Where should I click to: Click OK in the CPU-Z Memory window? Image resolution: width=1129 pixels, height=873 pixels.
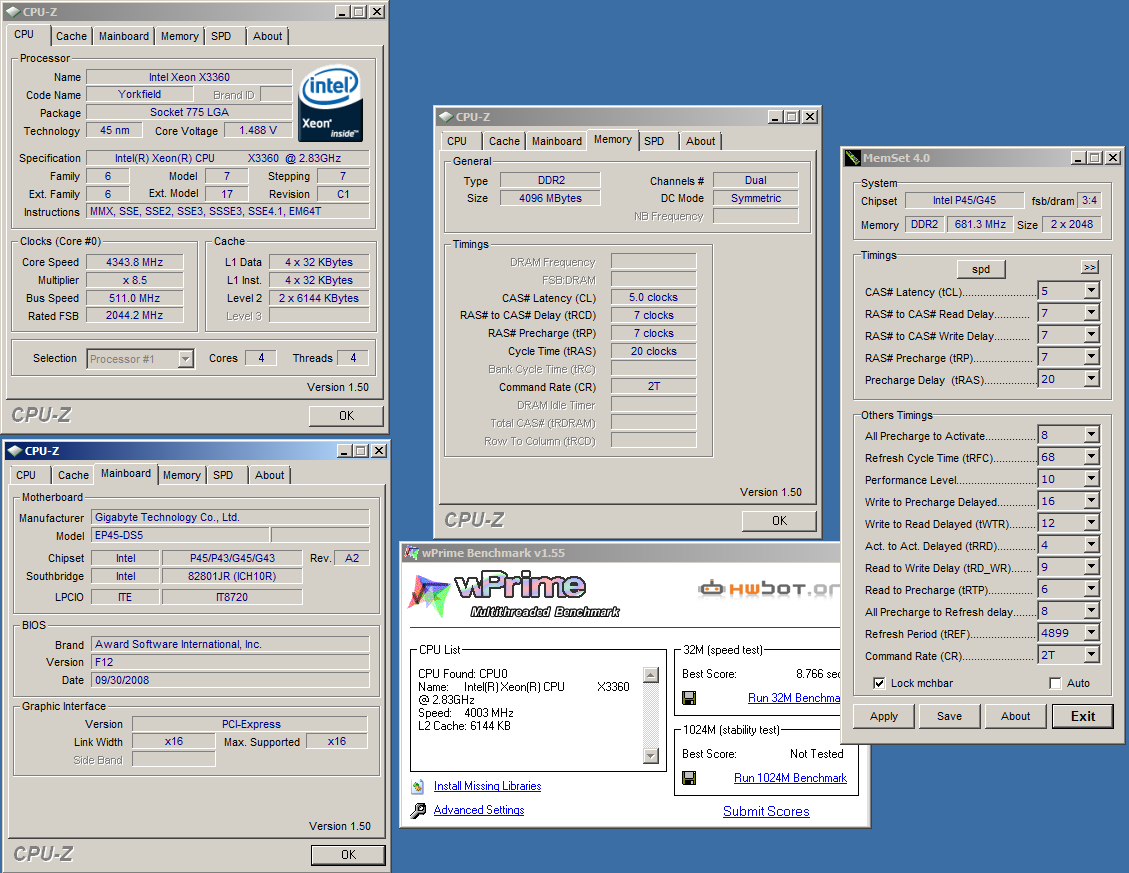pyautogui.click(x=779, y=521)
